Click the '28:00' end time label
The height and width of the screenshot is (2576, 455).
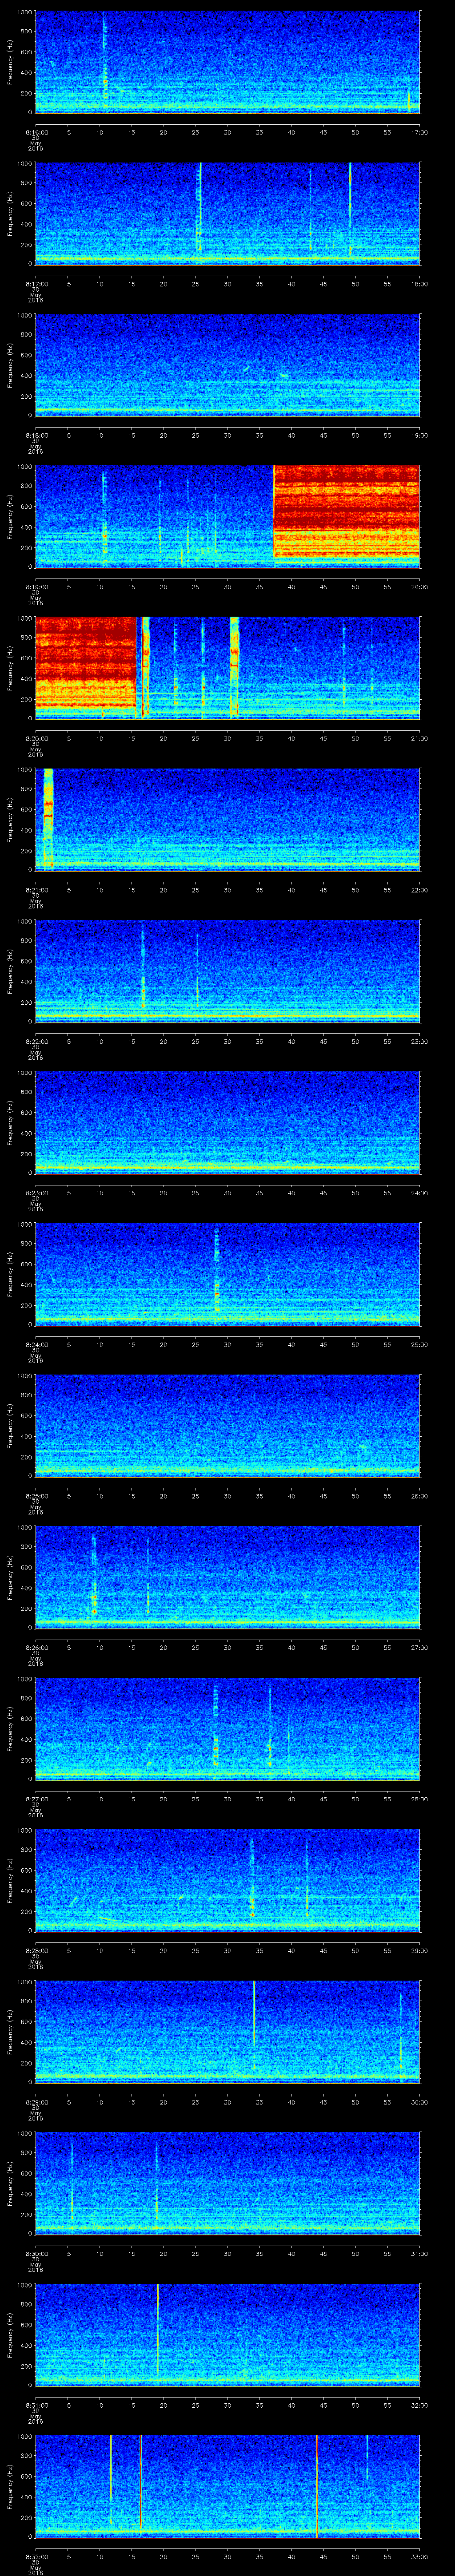point(420,1799)
